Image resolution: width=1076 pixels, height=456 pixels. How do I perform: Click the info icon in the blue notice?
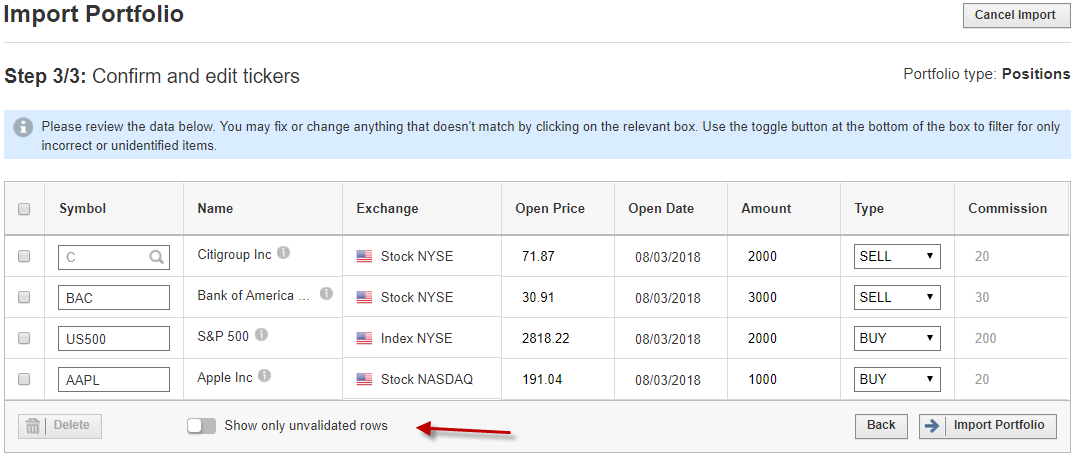[24, 128]
